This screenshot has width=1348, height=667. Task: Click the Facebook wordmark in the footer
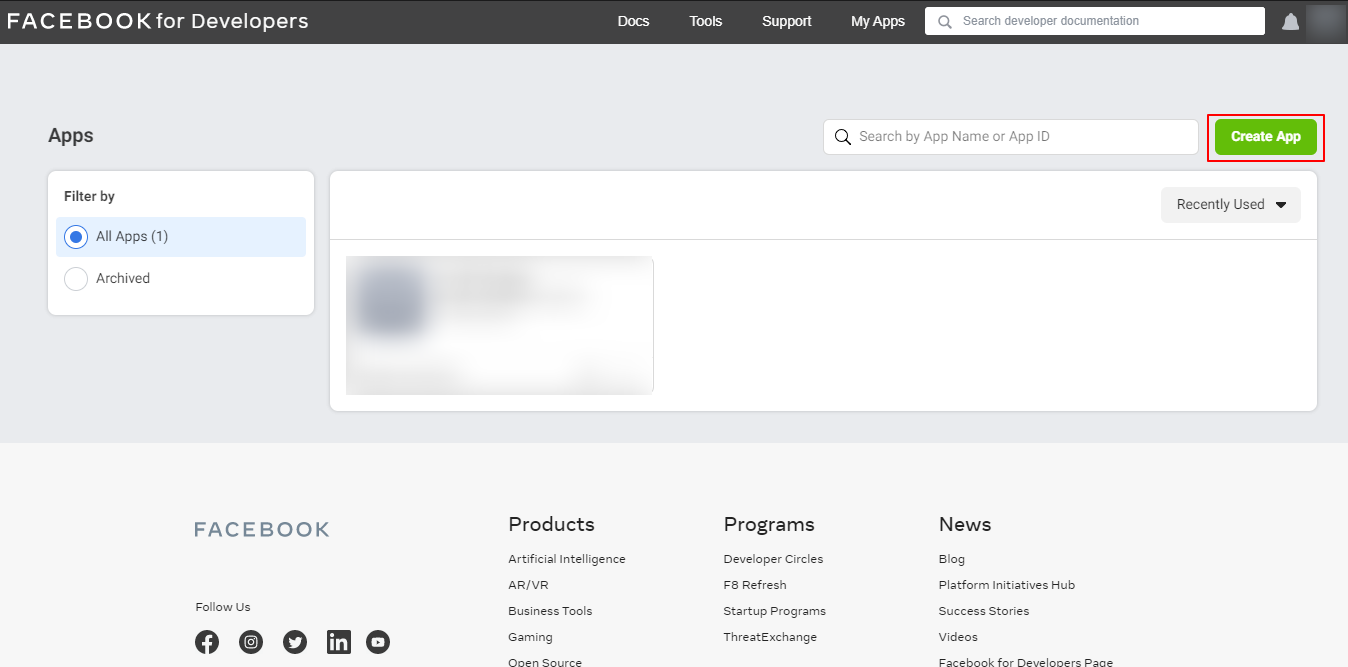tap(262, 529)
